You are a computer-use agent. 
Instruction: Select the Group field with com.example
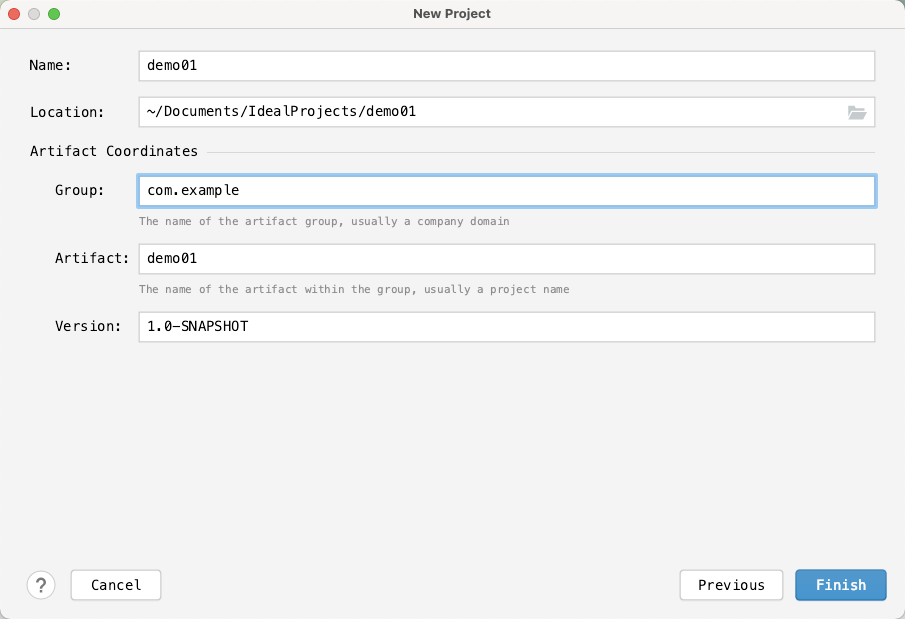pyautogui.click(x=507, y=191)
